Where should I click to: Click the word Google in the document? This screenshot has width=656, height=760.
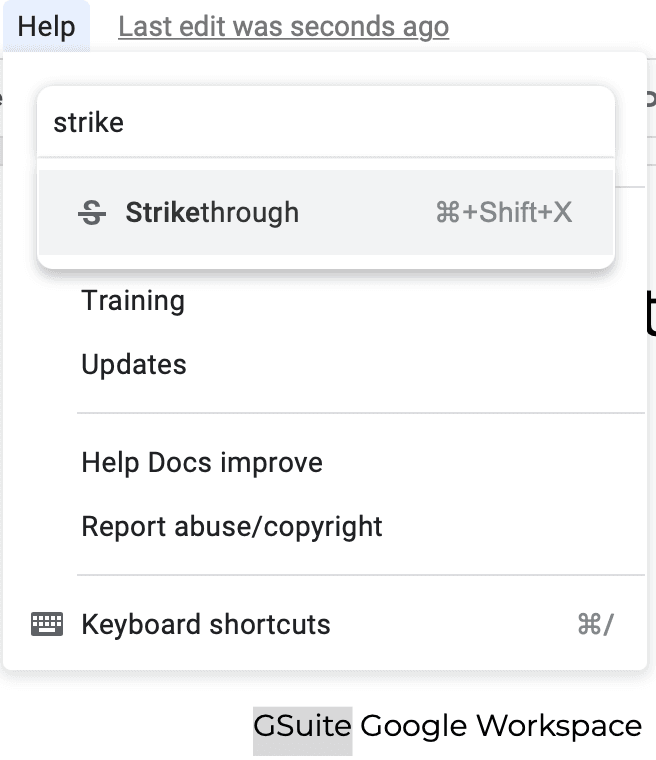click(414, 726)
